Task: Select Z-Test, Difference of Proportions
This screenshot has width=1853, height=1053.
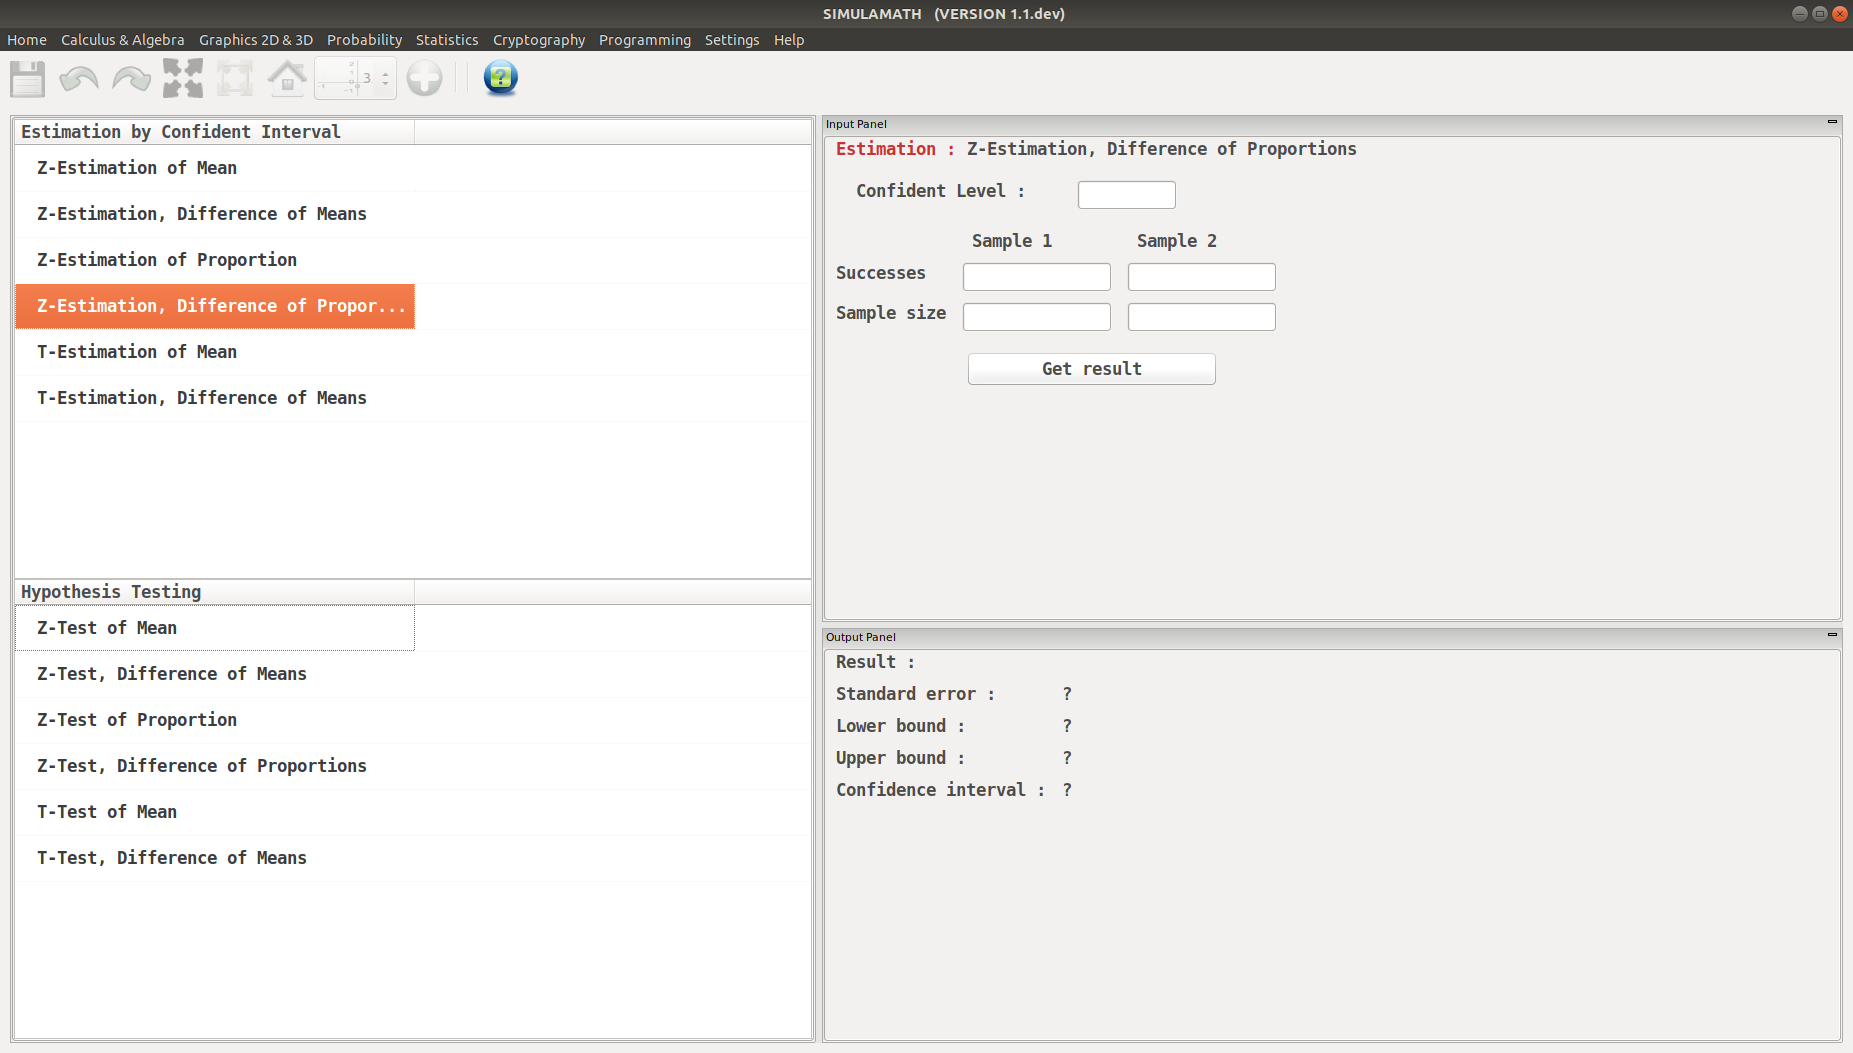Action: coord(215,766)
